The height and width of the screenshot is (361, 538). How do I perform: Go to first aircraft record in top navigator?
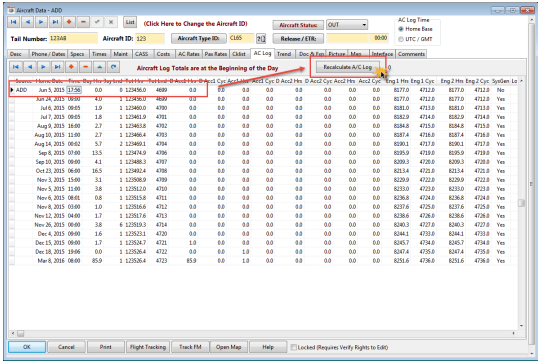(x=13, y=22)
